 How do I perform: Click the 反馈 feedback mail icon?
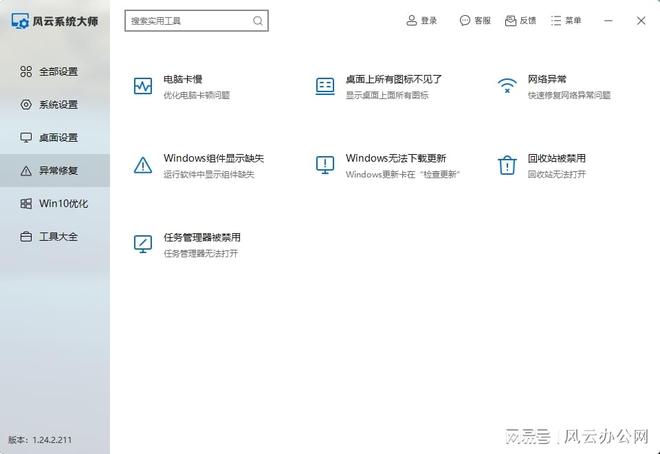point(511,20)
